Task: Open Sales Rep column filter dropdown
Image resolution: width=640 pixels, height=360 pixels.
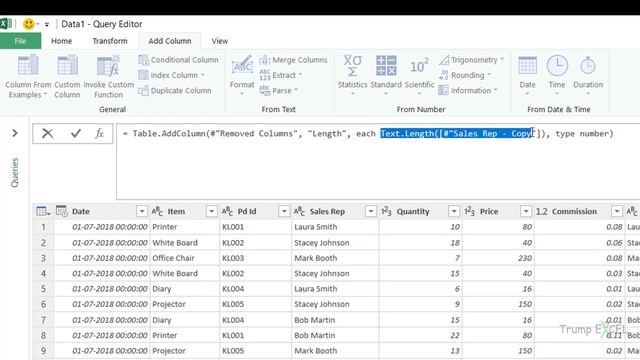Action: point(371,211)
